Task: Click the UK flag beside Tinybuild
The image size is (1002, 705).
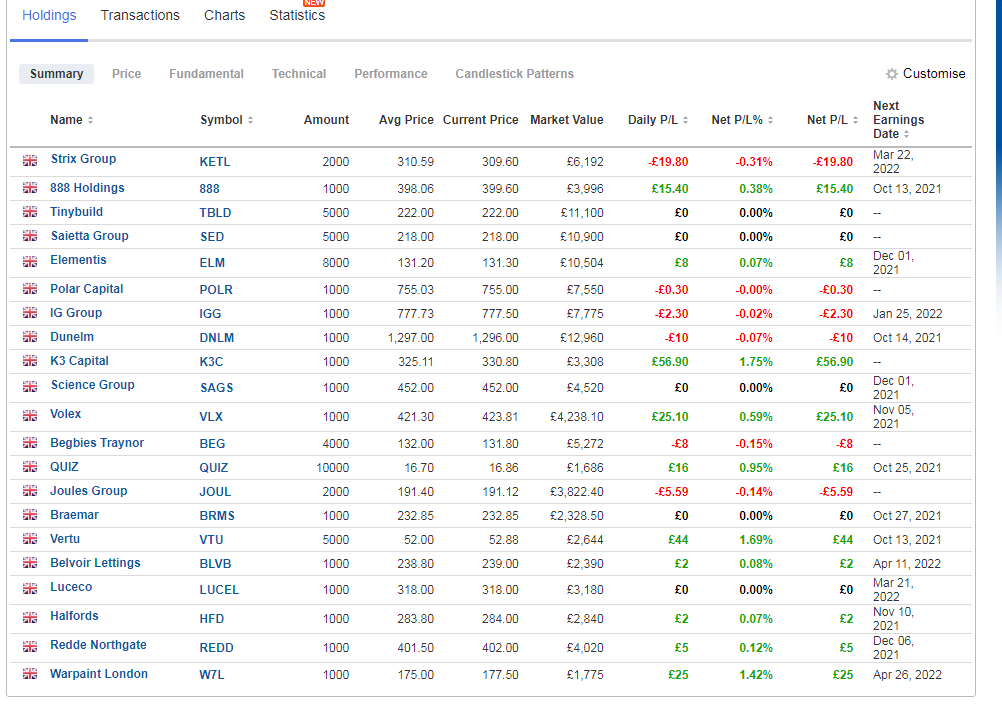Action: click(30, 212)
